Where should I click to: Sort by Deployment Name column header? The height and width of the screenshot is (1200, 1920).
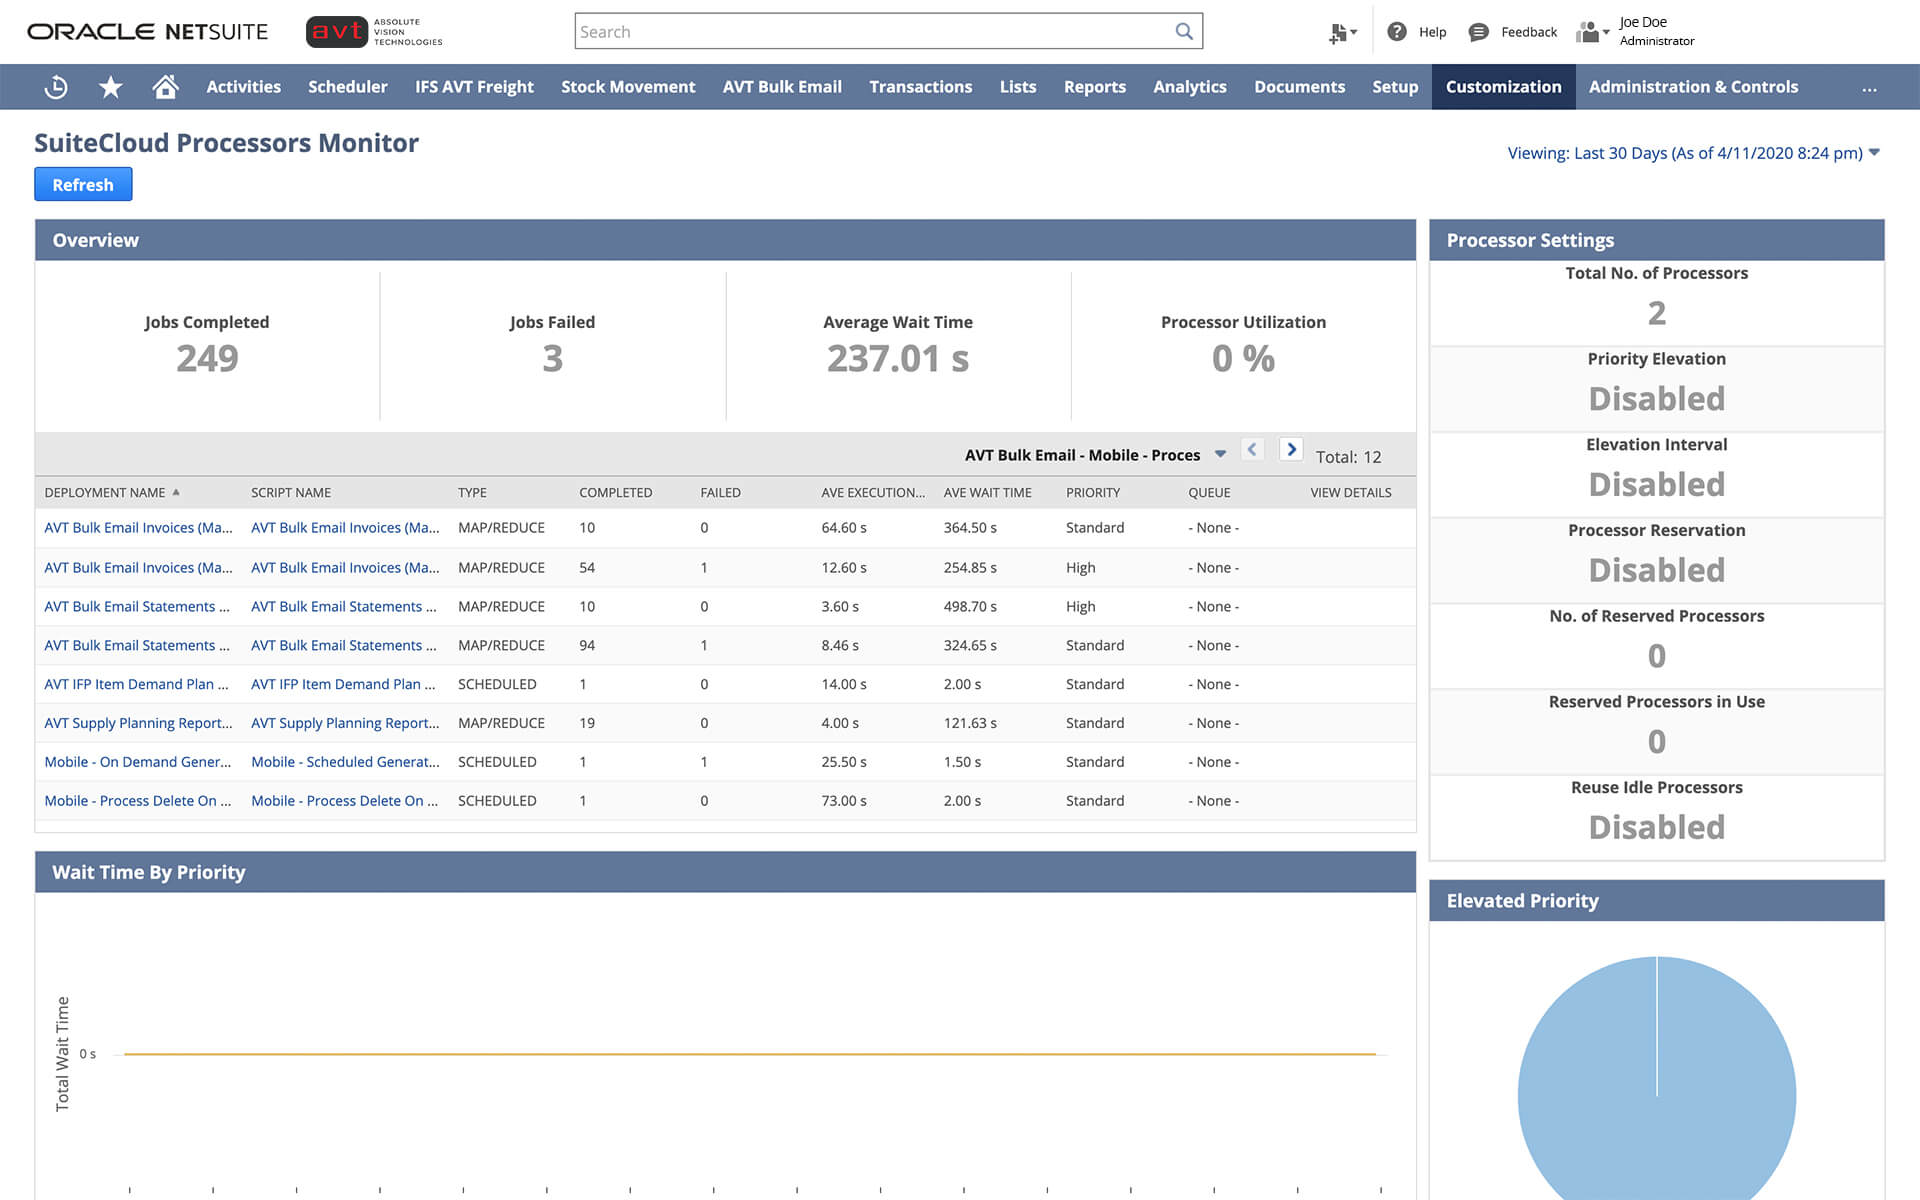(x=105, y=493)
